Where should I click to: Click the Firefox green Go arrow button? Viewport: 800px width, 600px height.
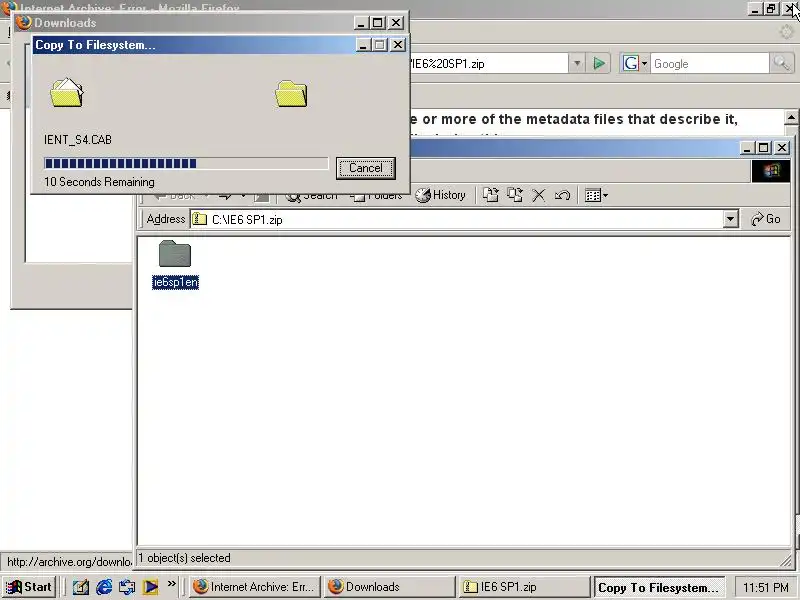click(x=599, y=64)
